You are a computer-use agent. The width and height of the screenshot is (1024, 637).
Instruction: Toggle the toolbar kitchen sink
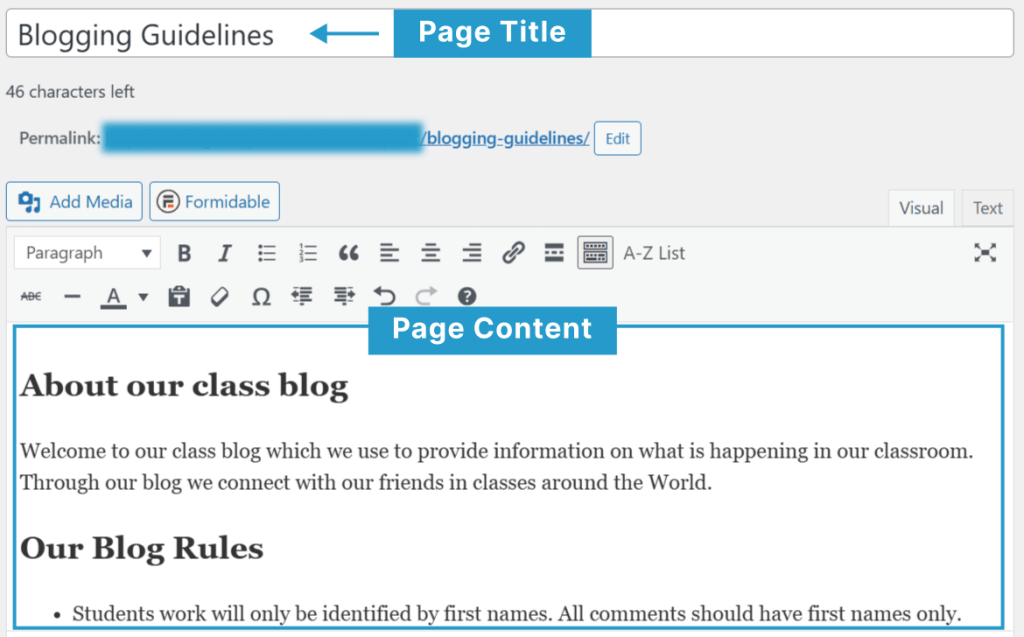595,253
